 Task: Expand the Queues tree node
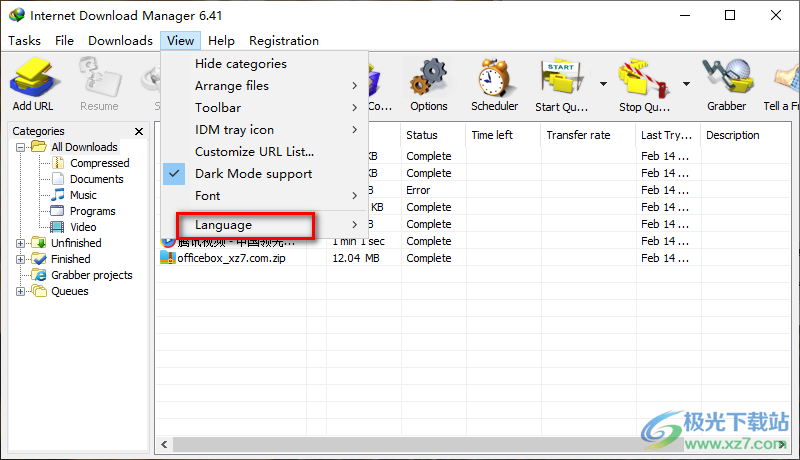click(x=20, y=291)
